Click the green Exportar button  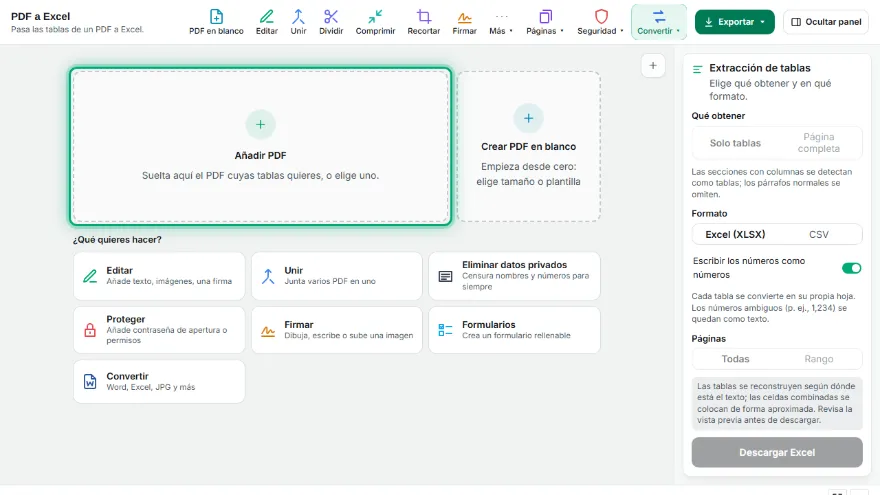point(735,22)
